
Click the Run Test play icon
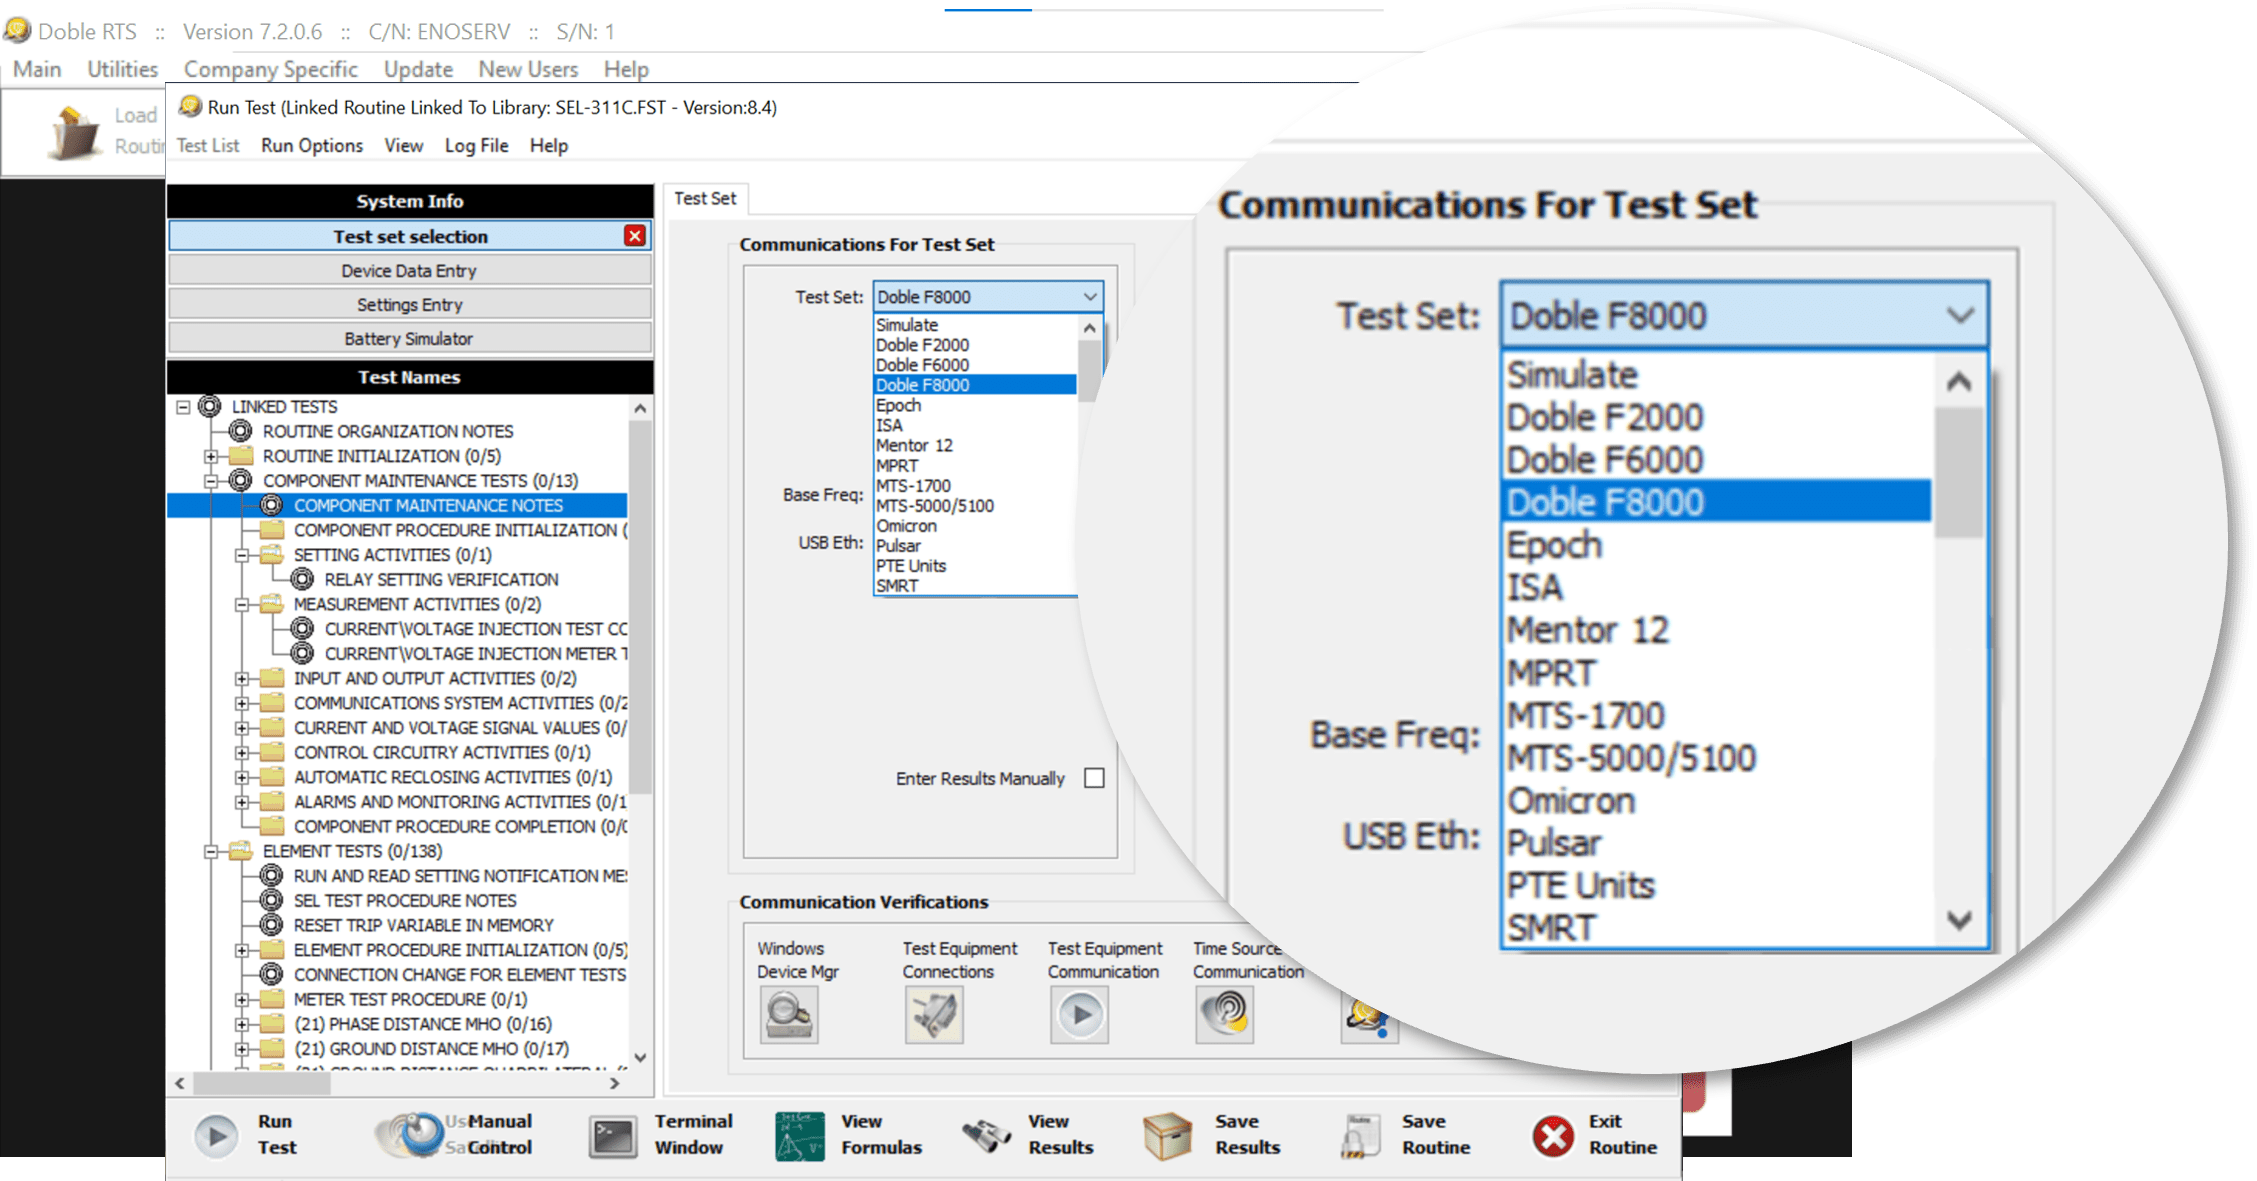[216, 1136]
